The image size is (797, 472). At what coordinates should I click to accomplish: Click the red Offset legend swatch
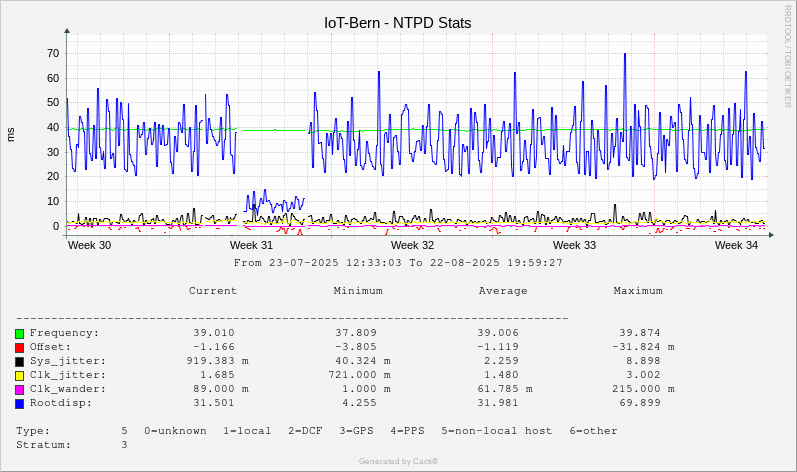tap(19, 348)
